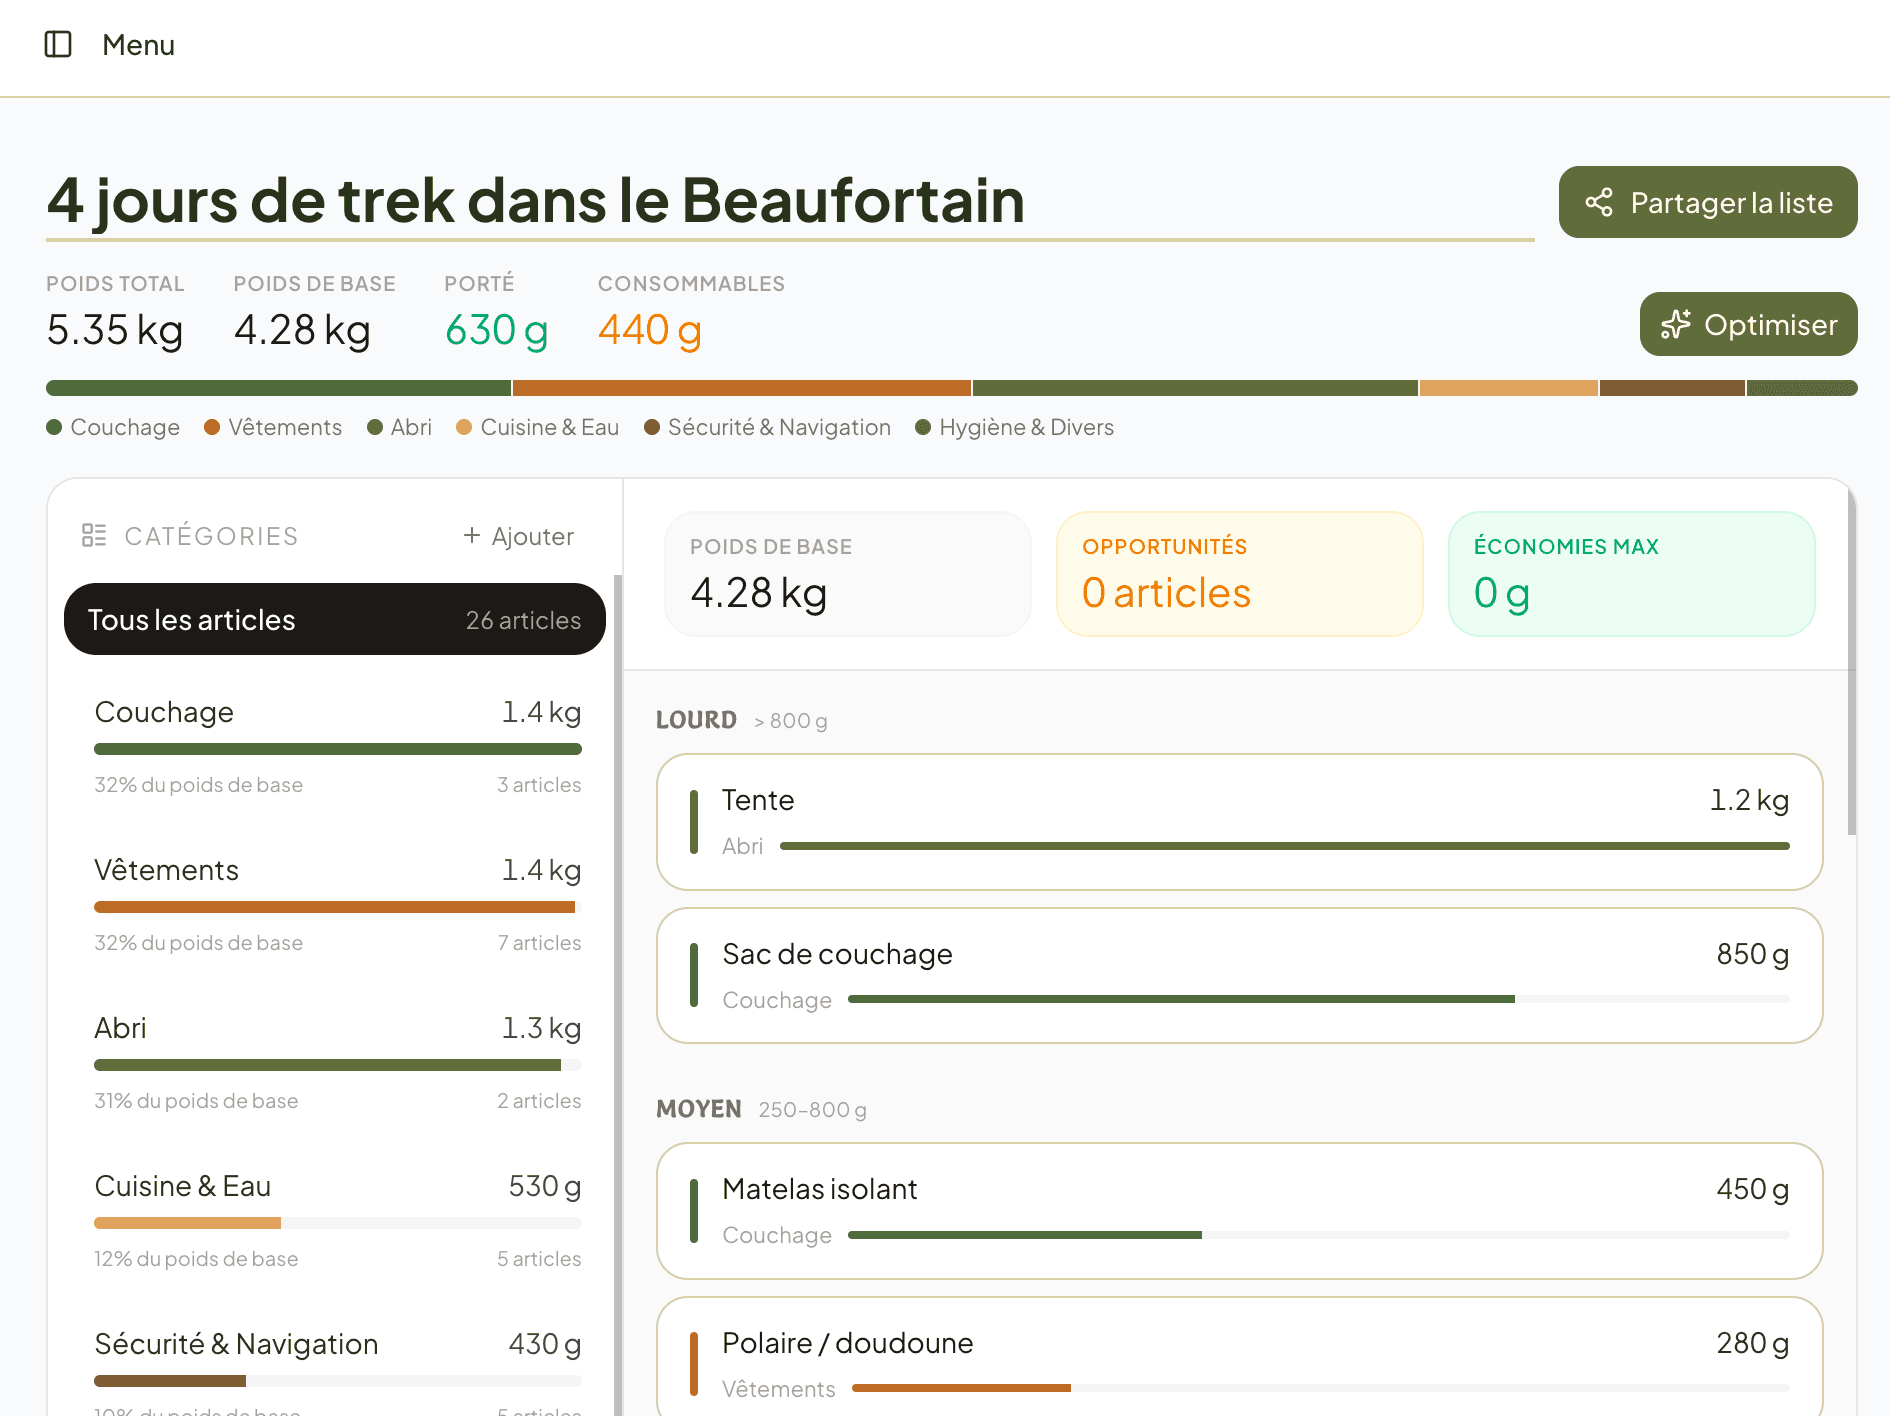Click the Tente item card

1240,822
